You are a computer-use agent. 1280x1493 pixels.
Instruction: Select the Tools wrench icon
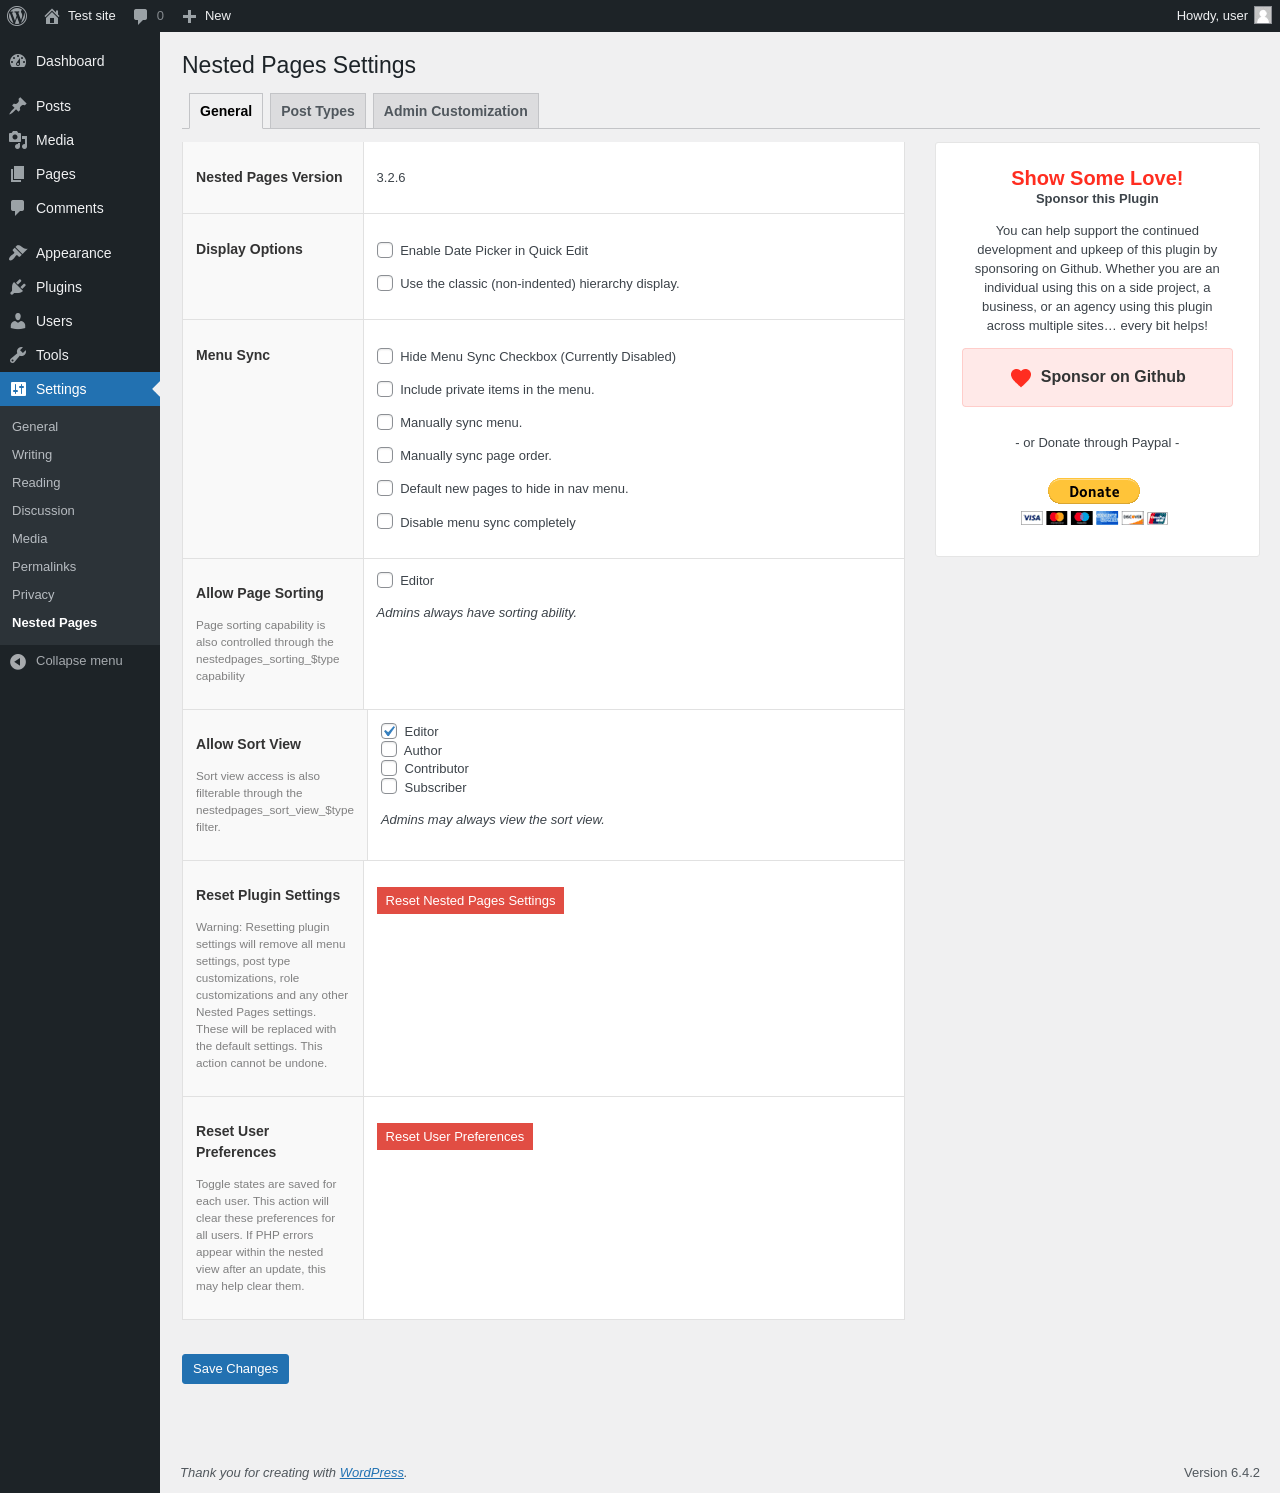click(18, 355)
